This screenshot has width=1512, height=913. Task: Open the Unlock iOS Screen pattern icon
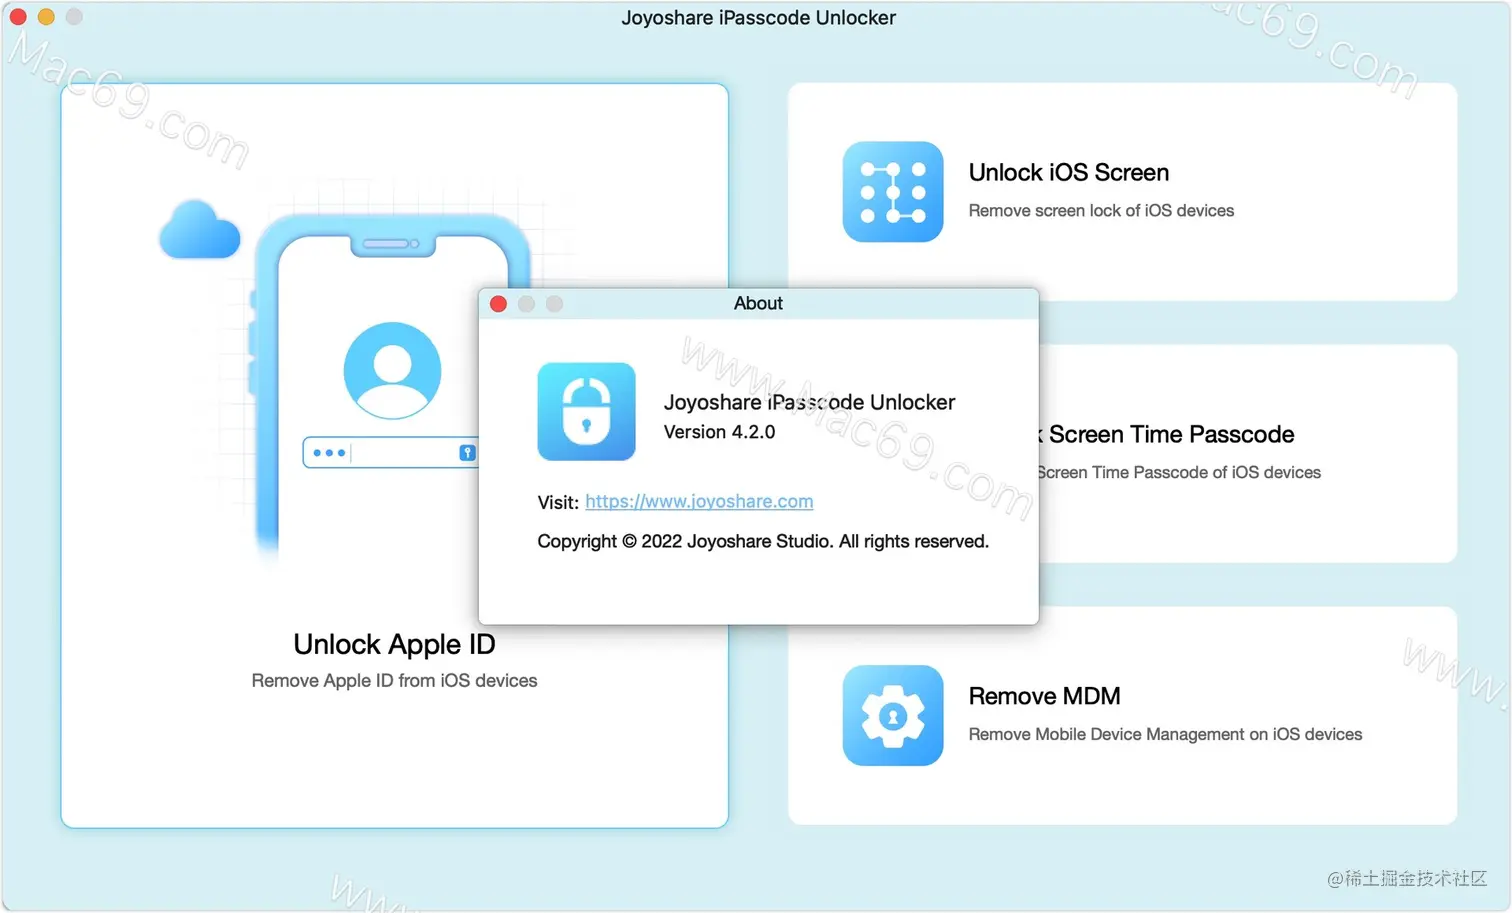coord(892,192)
